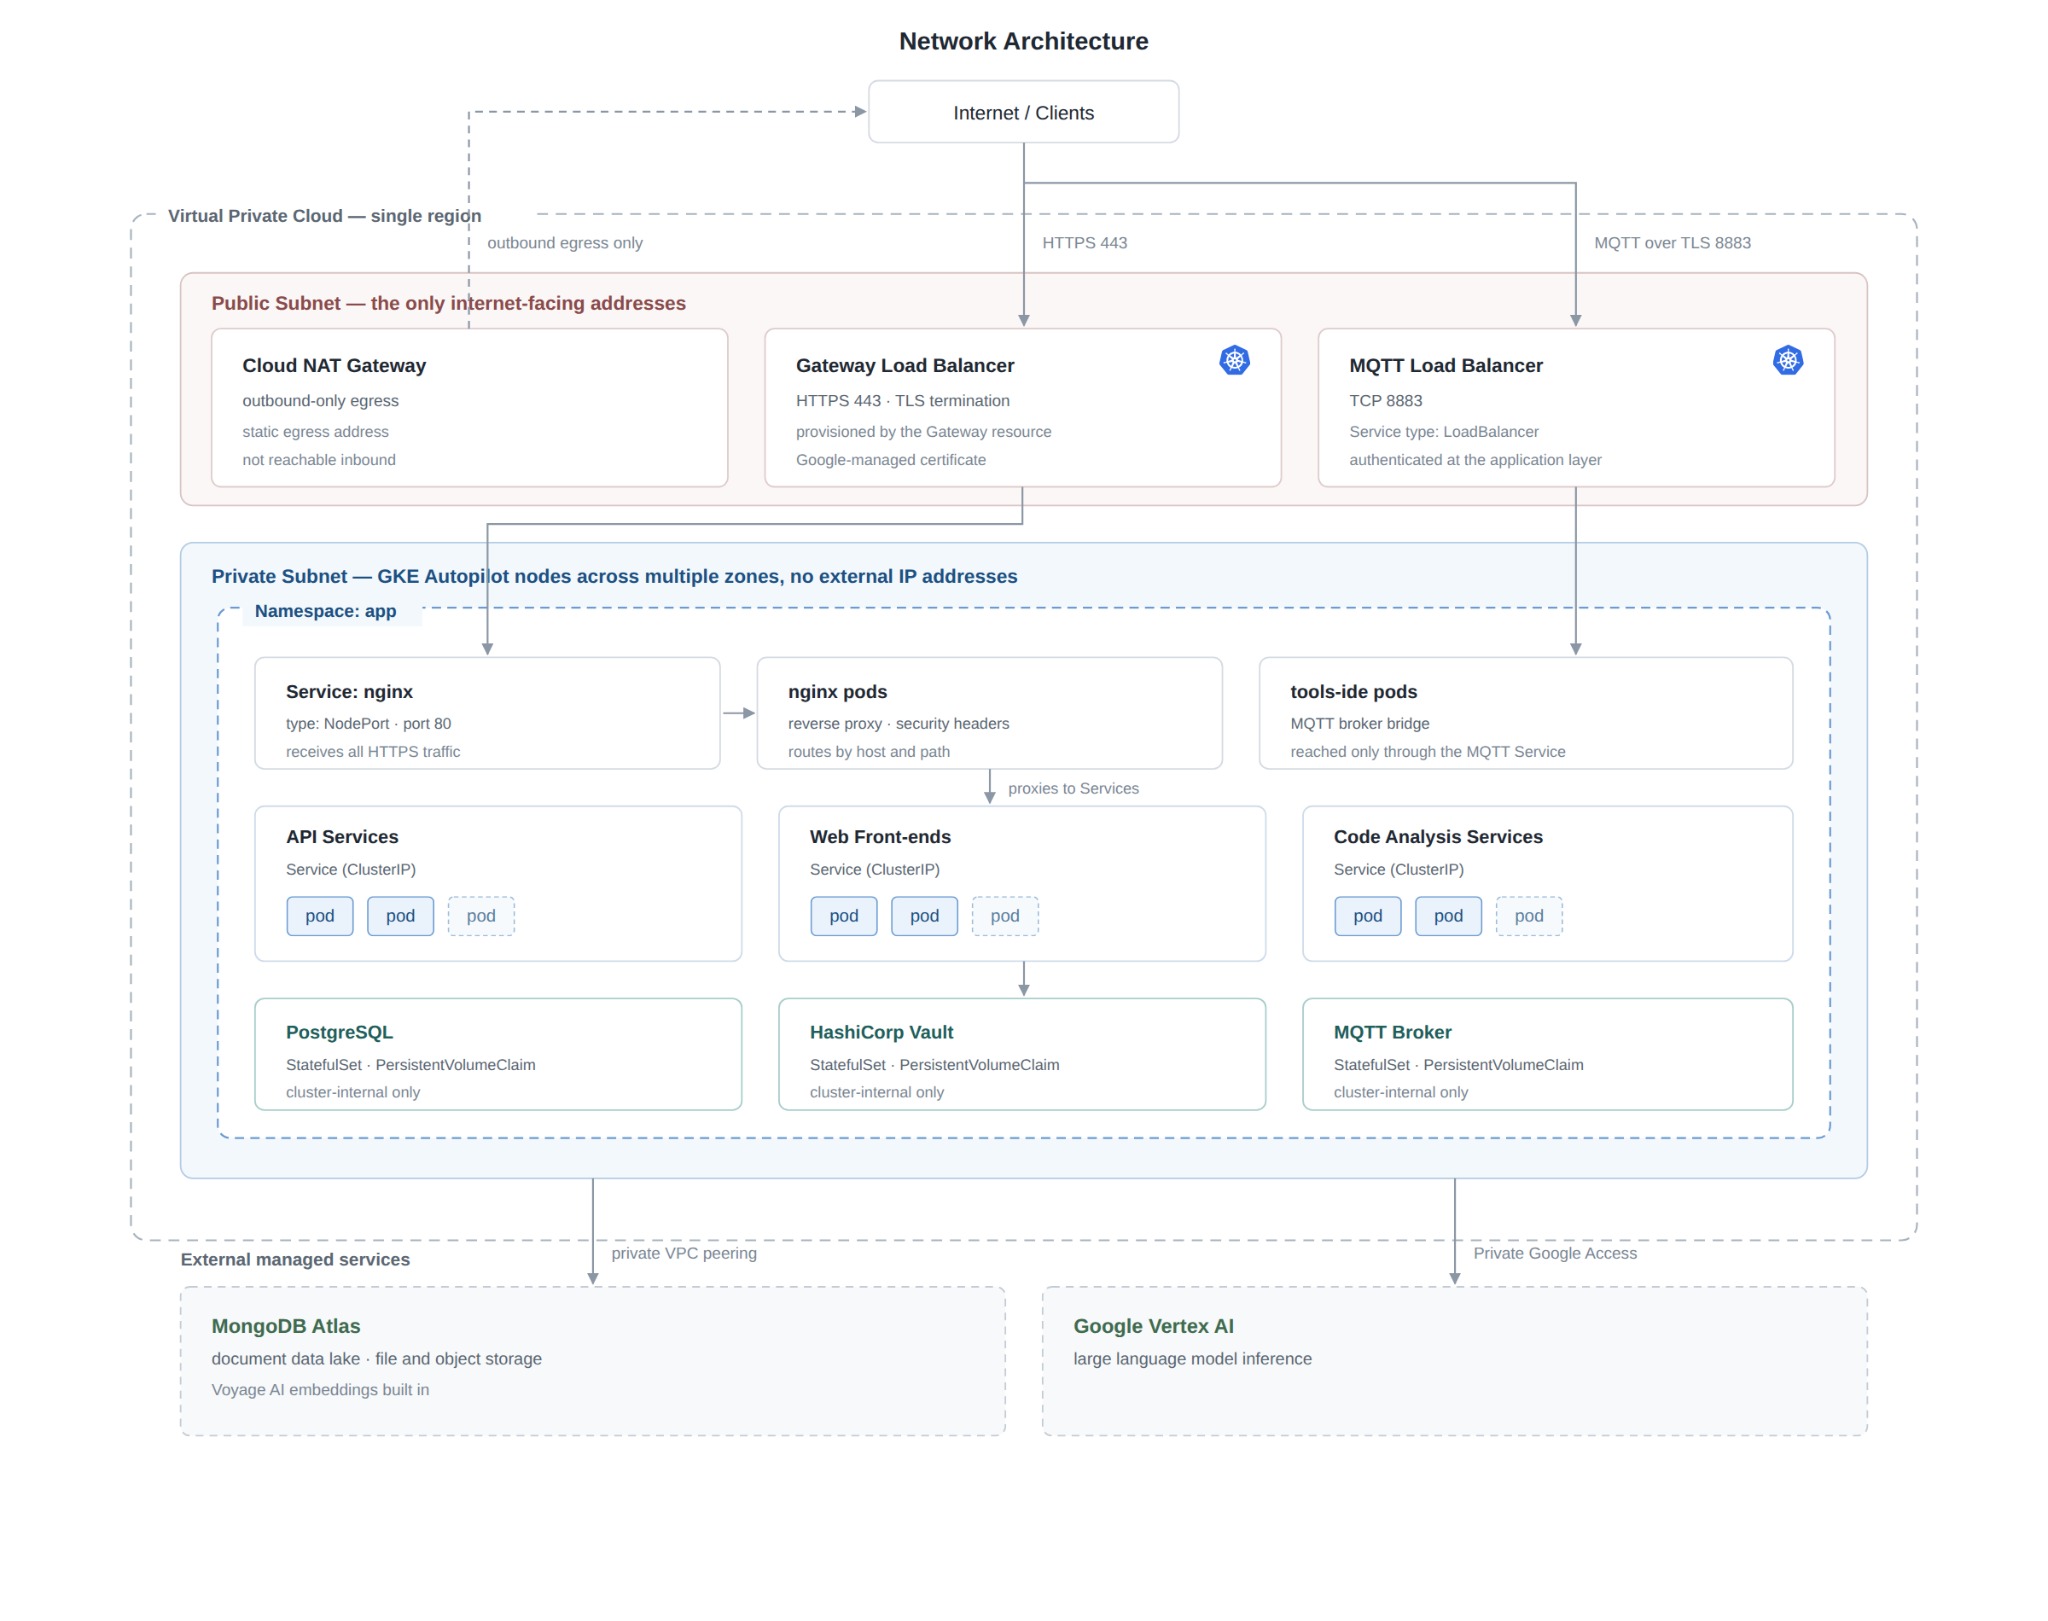Click 'Service (ClusterIP)' under API Services
This screenshot has height=1621, width=2048.
(x=350, y=870)
